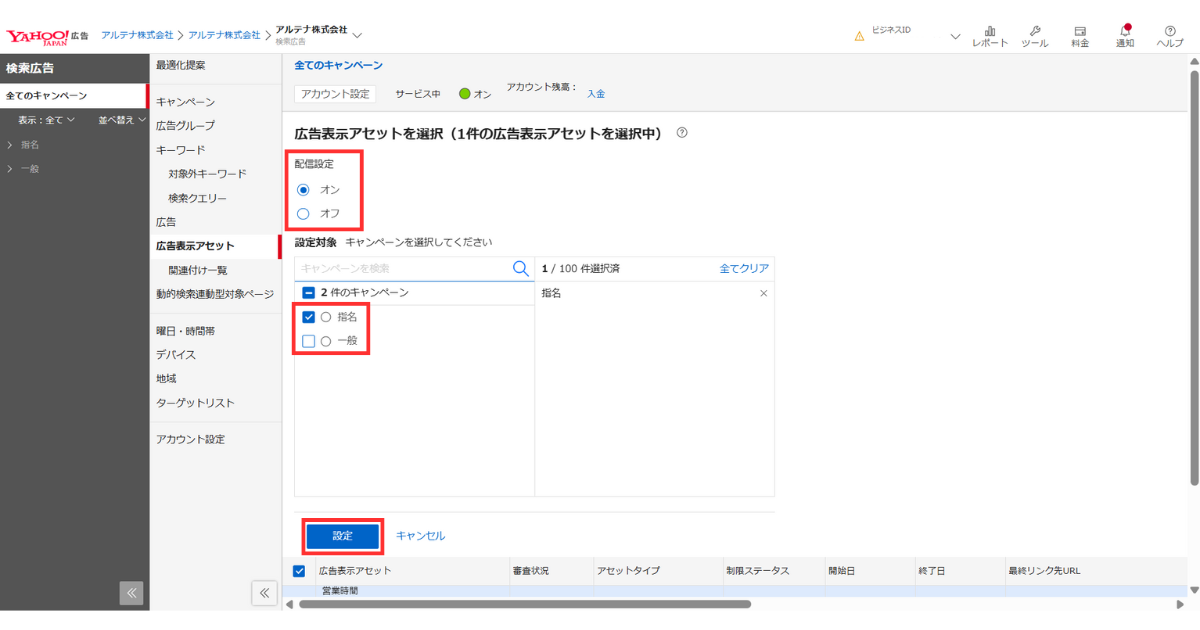Check the 一般 campaign checkbox
The height and width of the screenshot is (630, 1200).
(308, 341)
